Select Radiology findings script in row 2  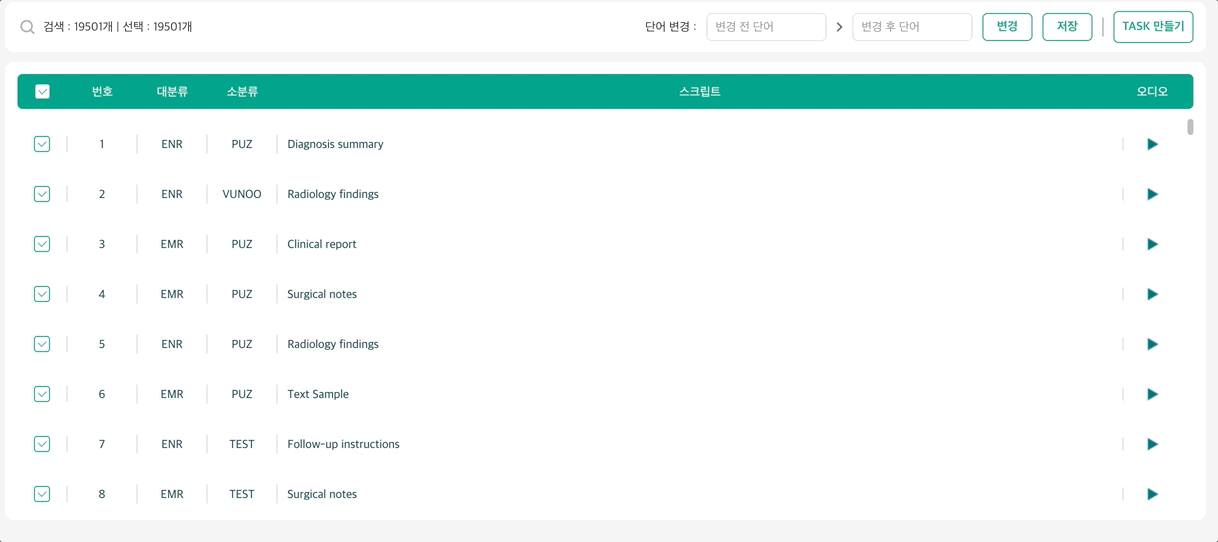(333, 194)
